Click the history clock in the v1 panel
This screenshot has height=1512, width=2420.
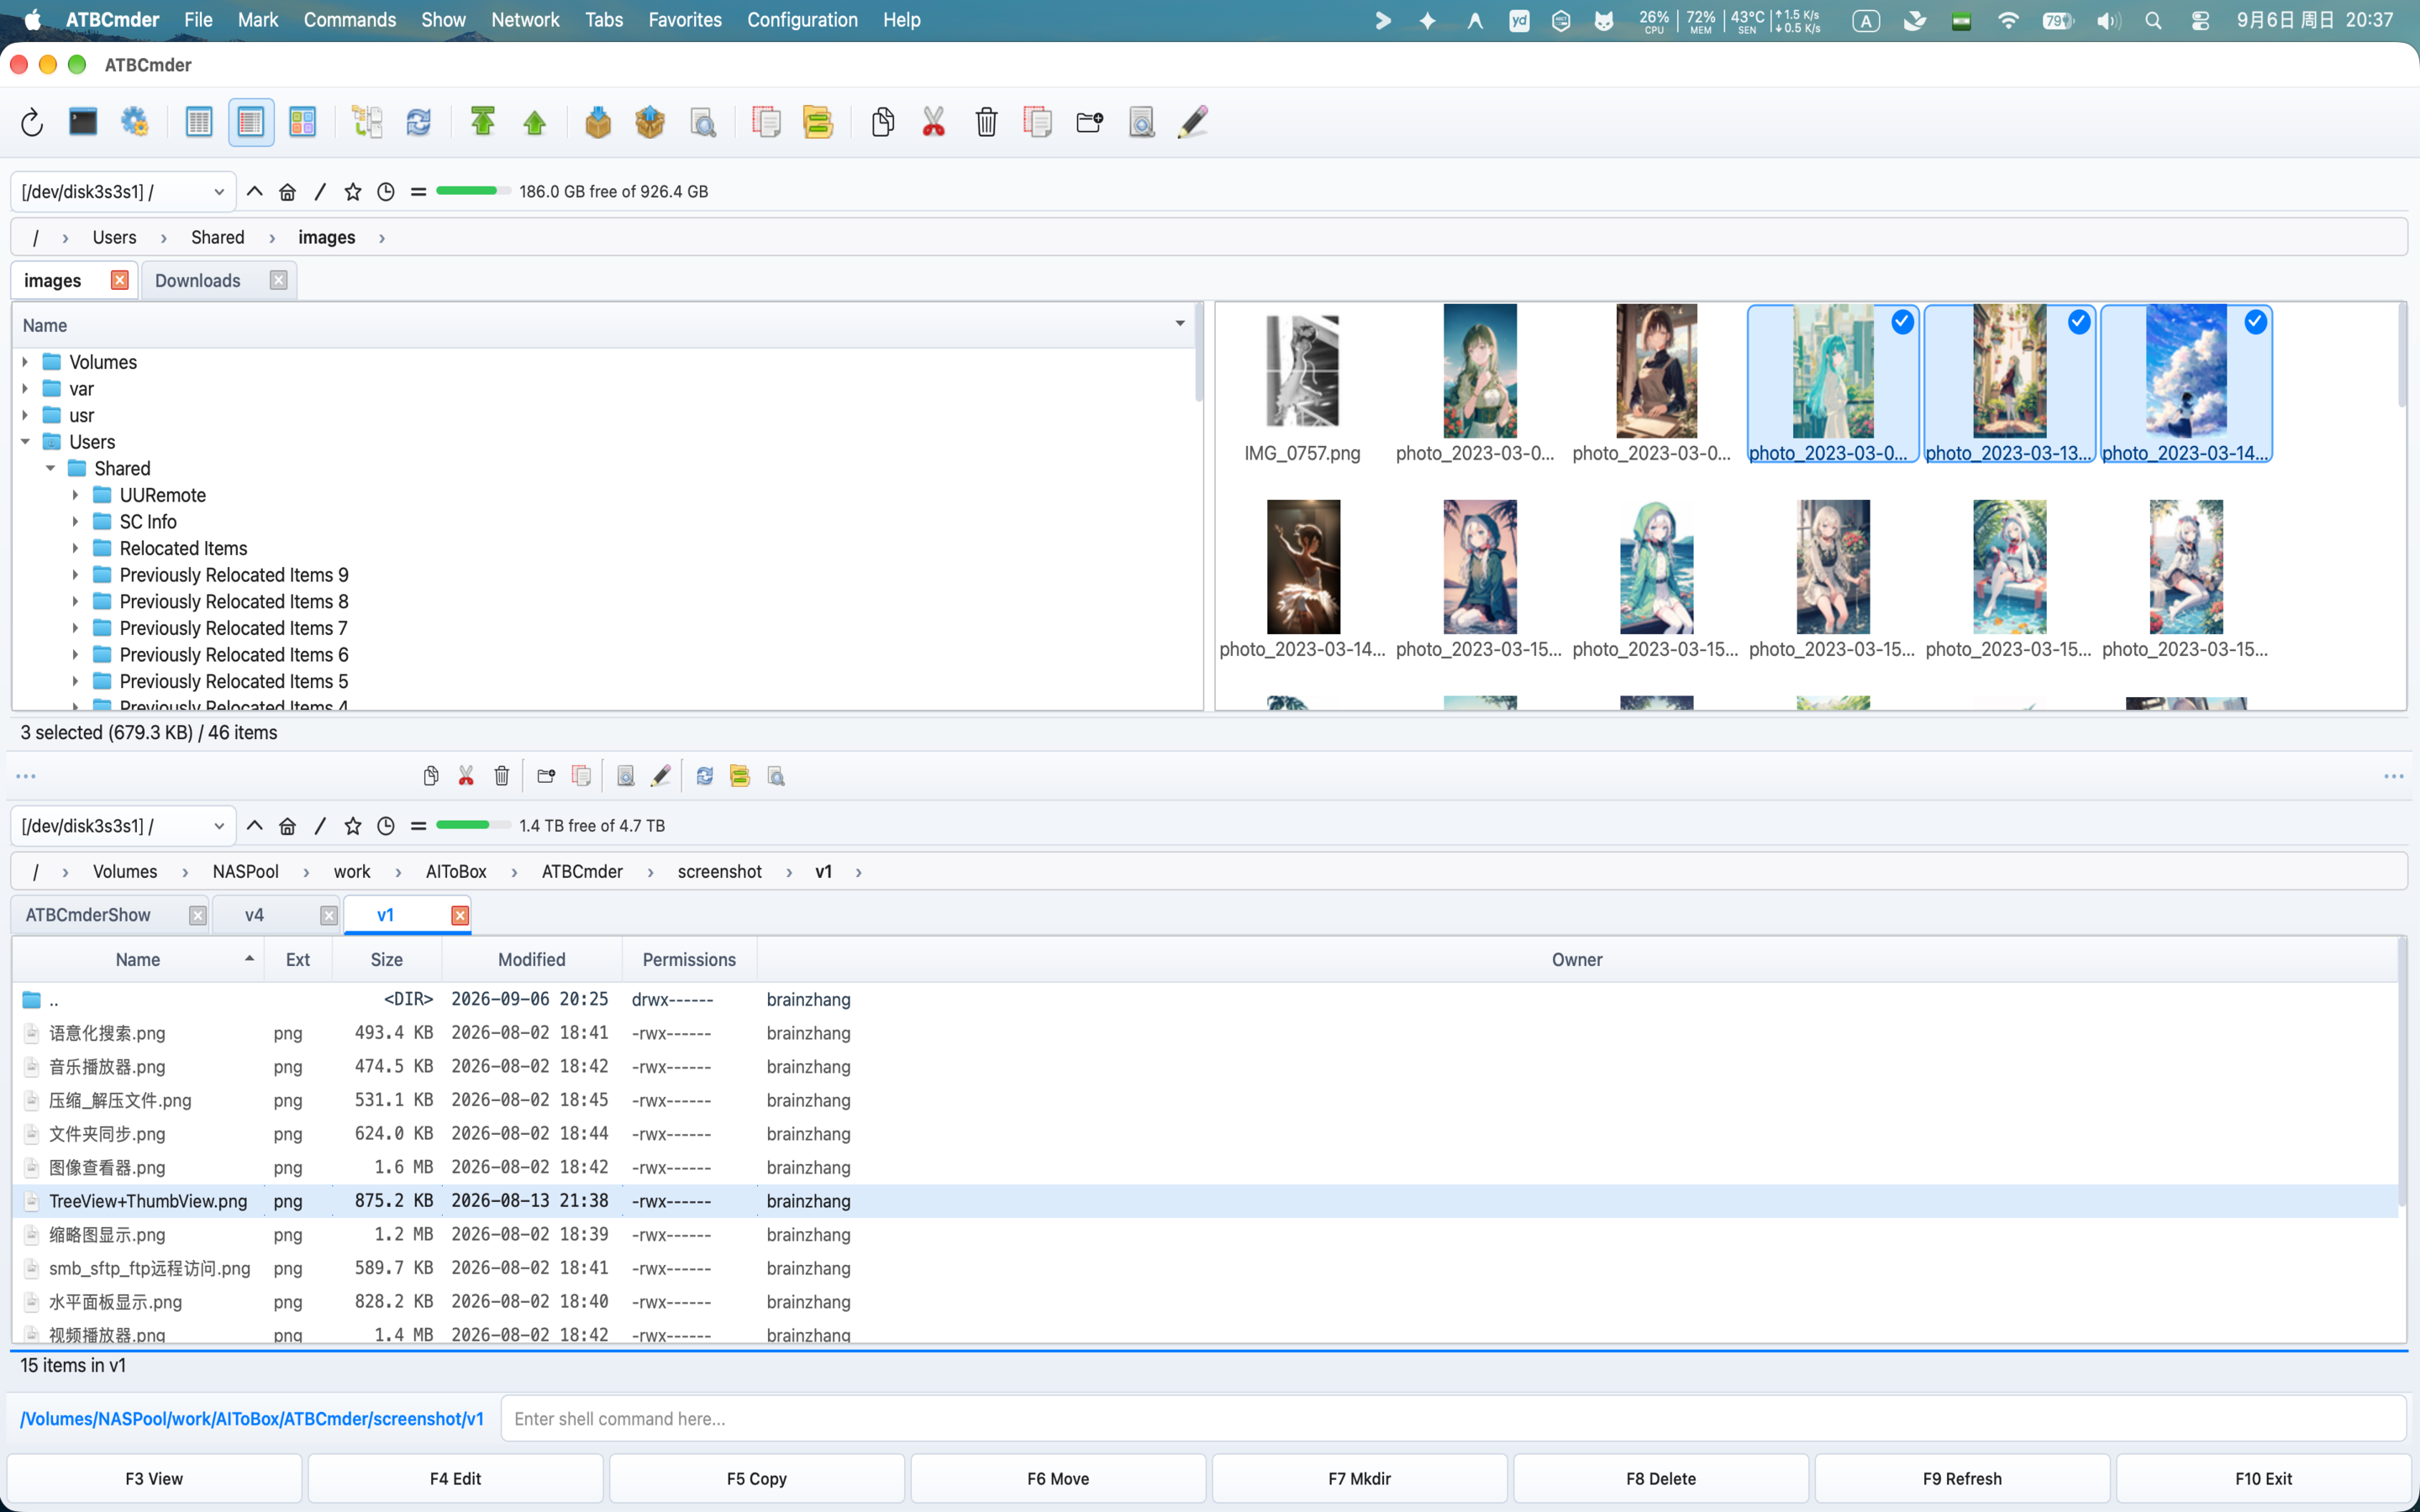[x=386, y=826]
